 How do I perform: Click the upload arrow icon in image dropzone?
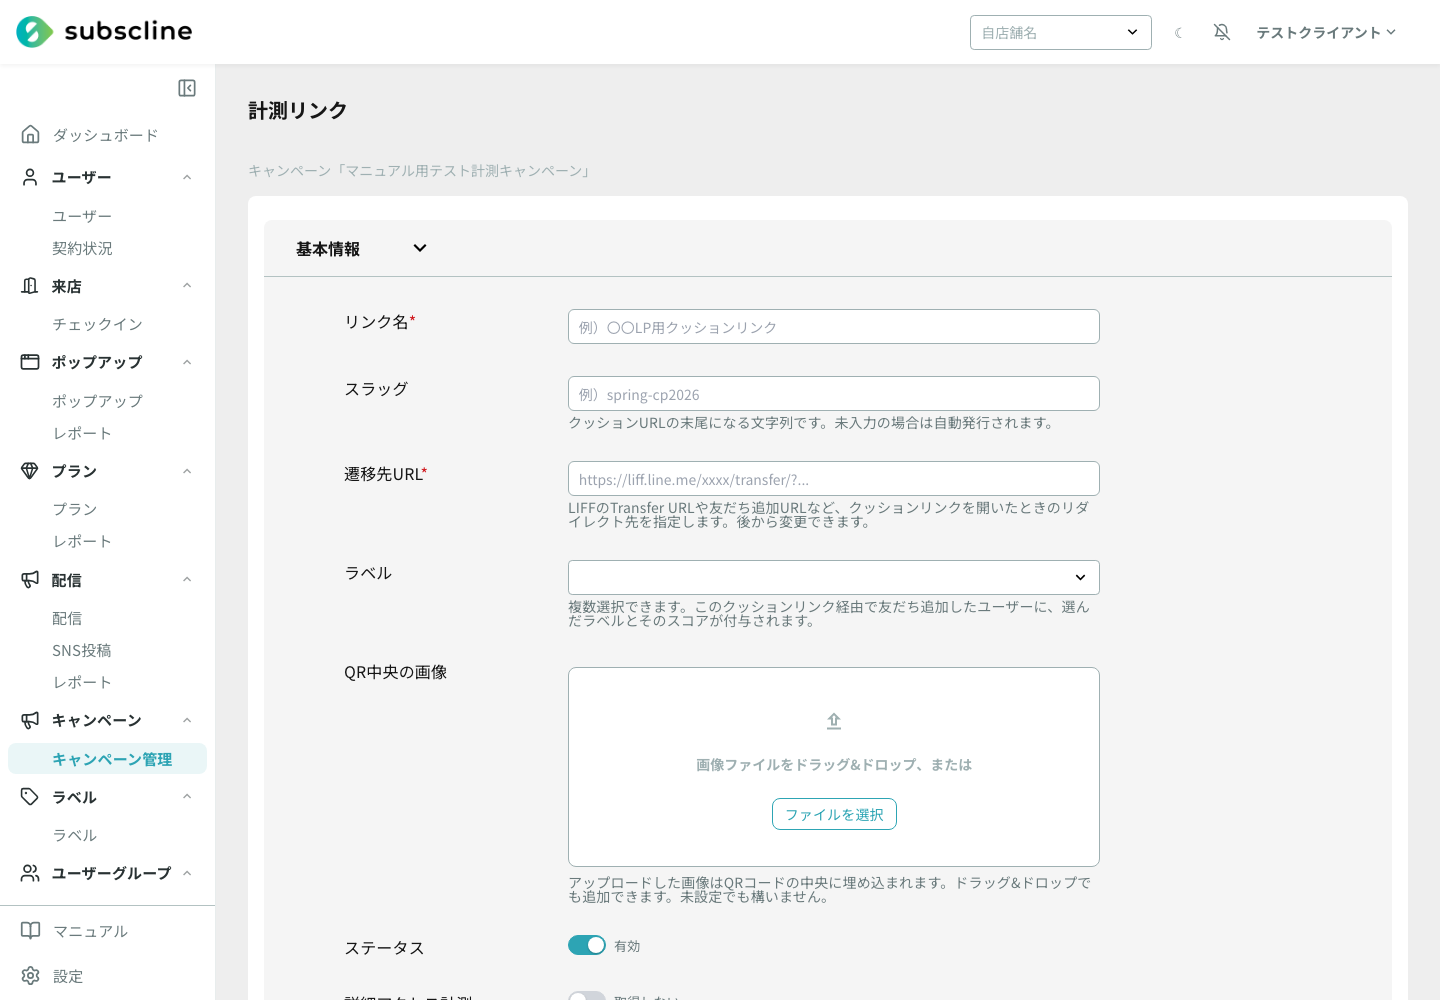834,721
